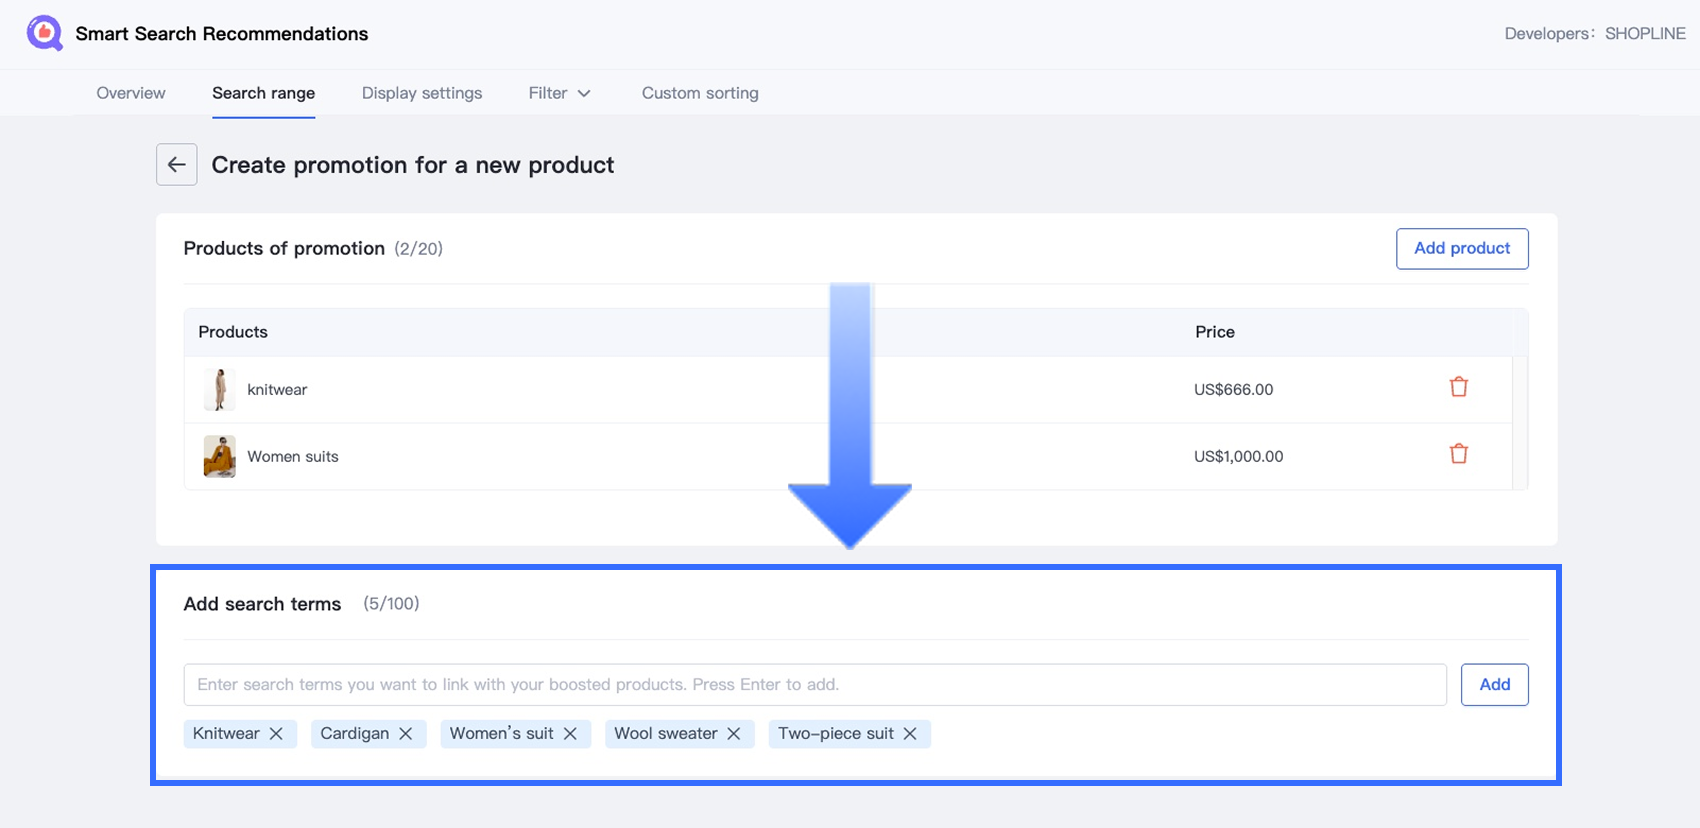Viewport: 1700px width, 828px height.
Task: Remove the Knitwear search term tag
Action: click(x=276, y=734)
